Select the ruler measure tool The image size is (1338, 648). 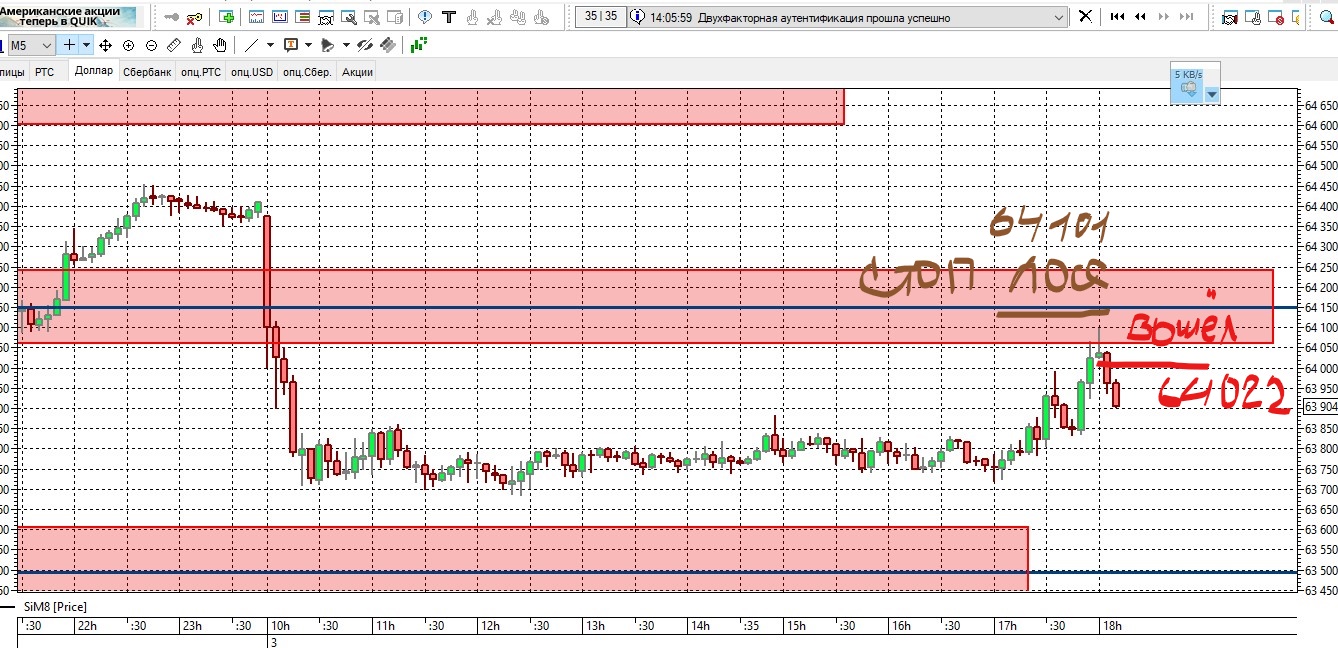[174, 45]
